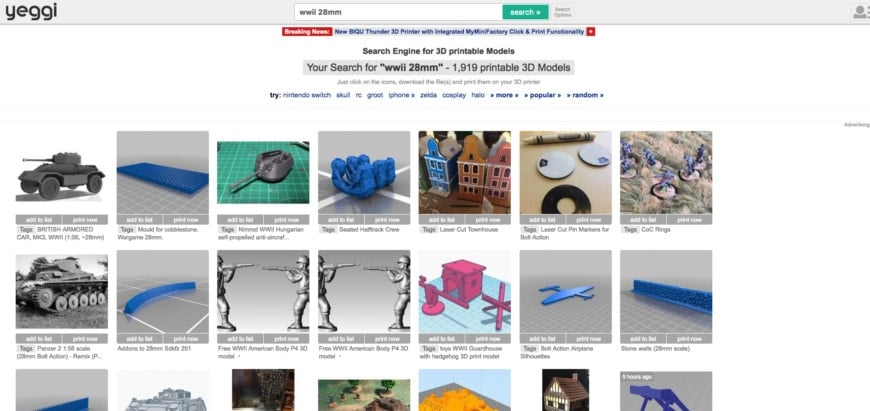Open the popular searches link

[x=542, y=95]
